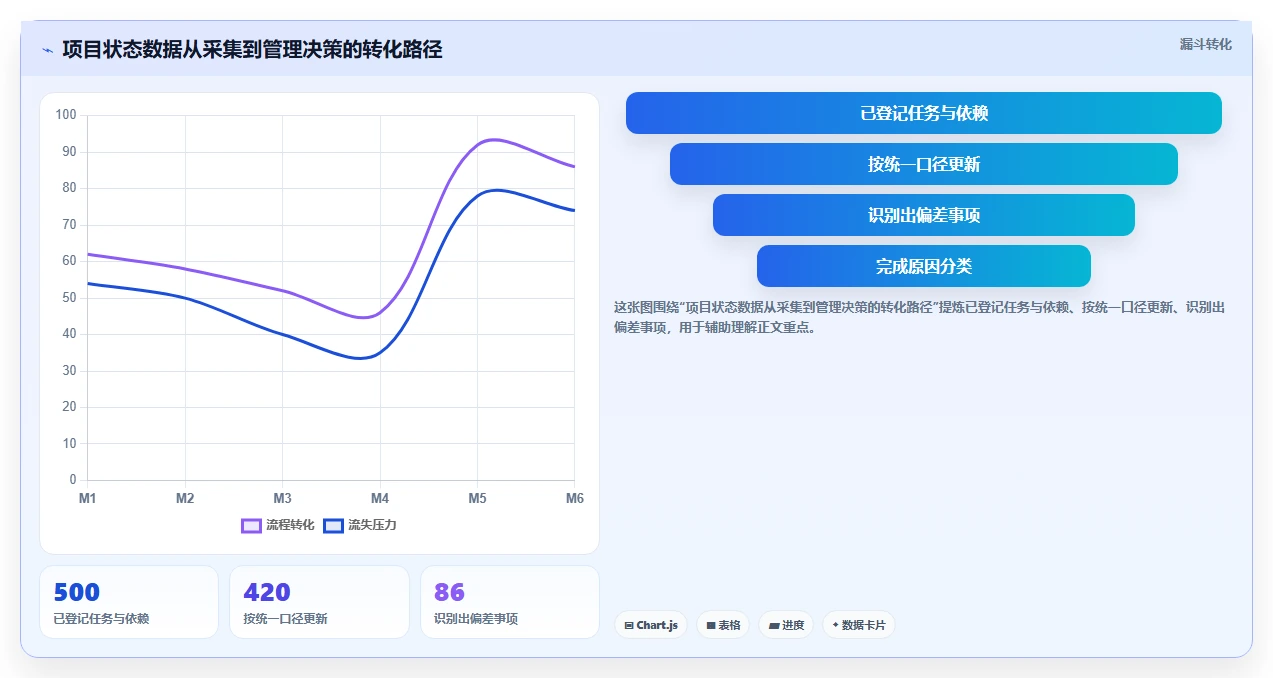Click the 数据卡片 chip icon
1273x678 pixels.
[x=835, y=625]
